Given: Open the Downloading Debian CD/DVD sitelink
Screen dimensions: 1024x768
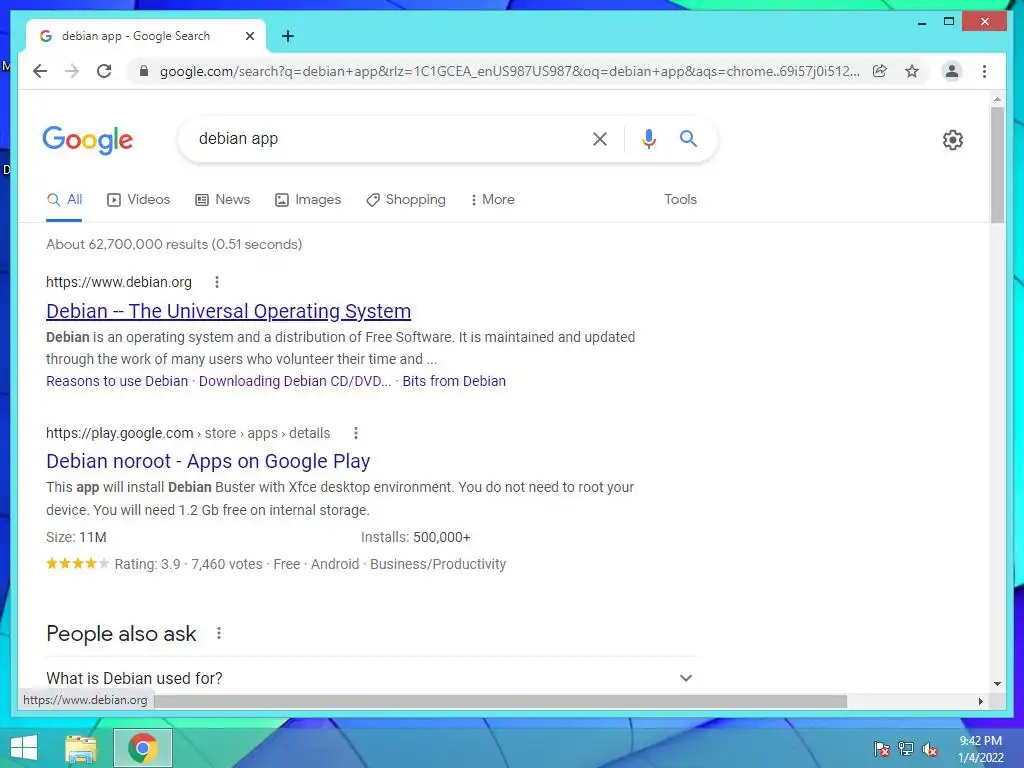Looking at the screenshot, I should tap(295, 381).
